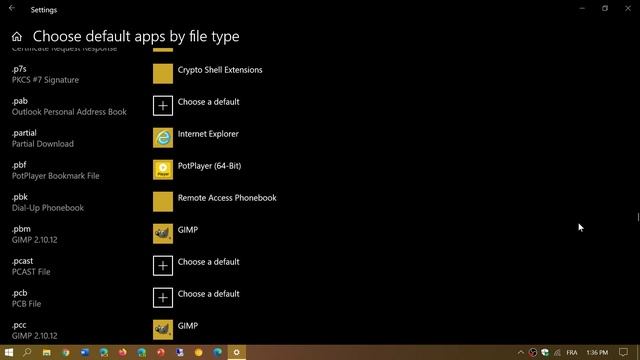Select the .pbf extension label

click(x=19, y=165)
